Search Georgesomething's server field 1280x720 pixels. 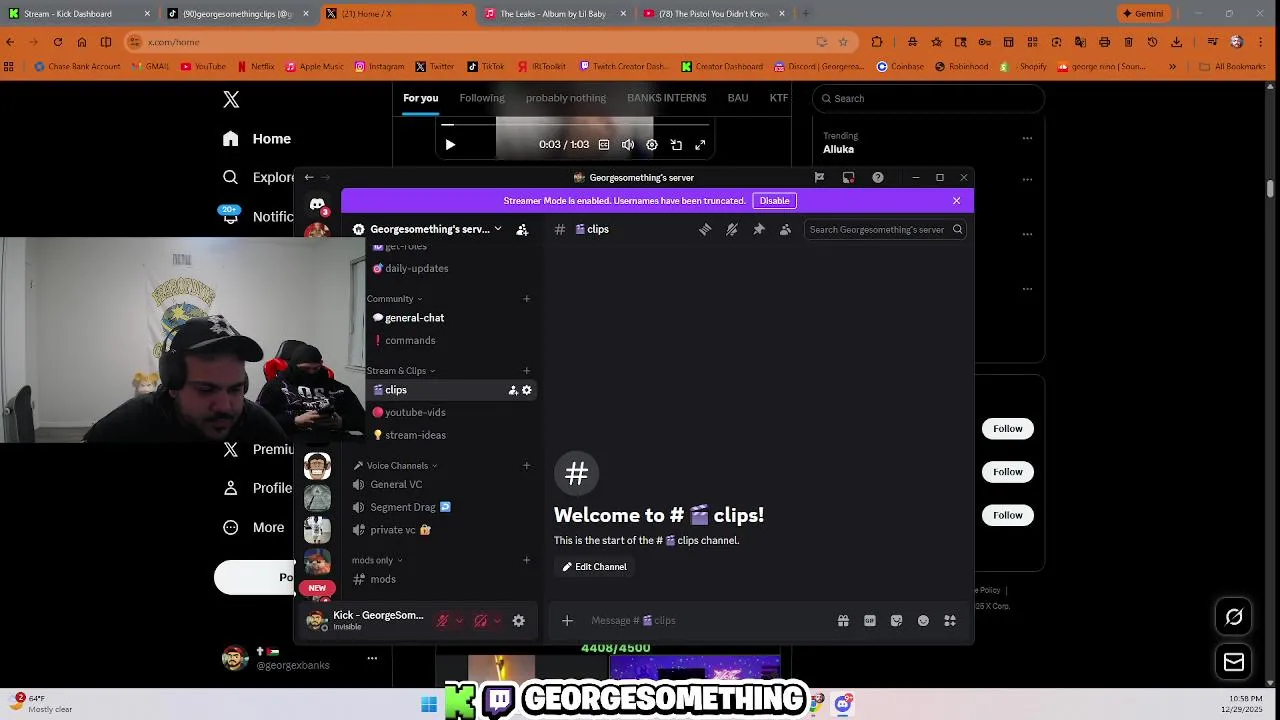pos(885,230)
